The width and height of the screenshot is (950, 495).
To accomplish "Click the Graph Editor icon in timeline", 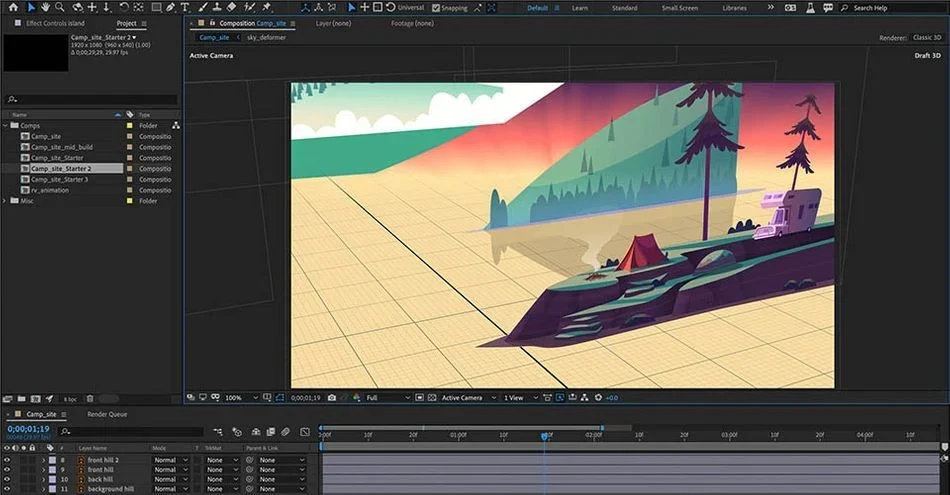I will [x=305, y=431].
